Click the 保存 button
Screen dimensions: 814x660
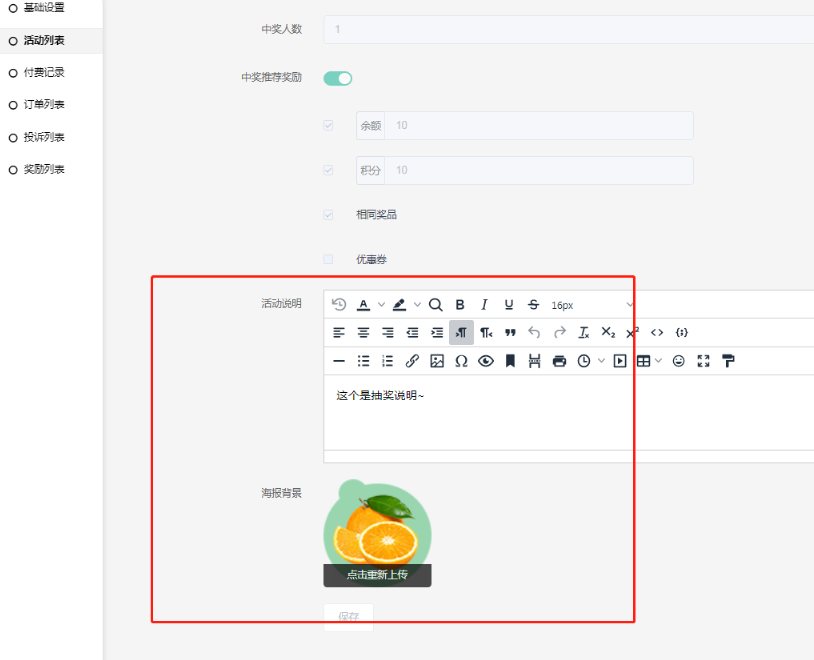click(x=348, y=617)
